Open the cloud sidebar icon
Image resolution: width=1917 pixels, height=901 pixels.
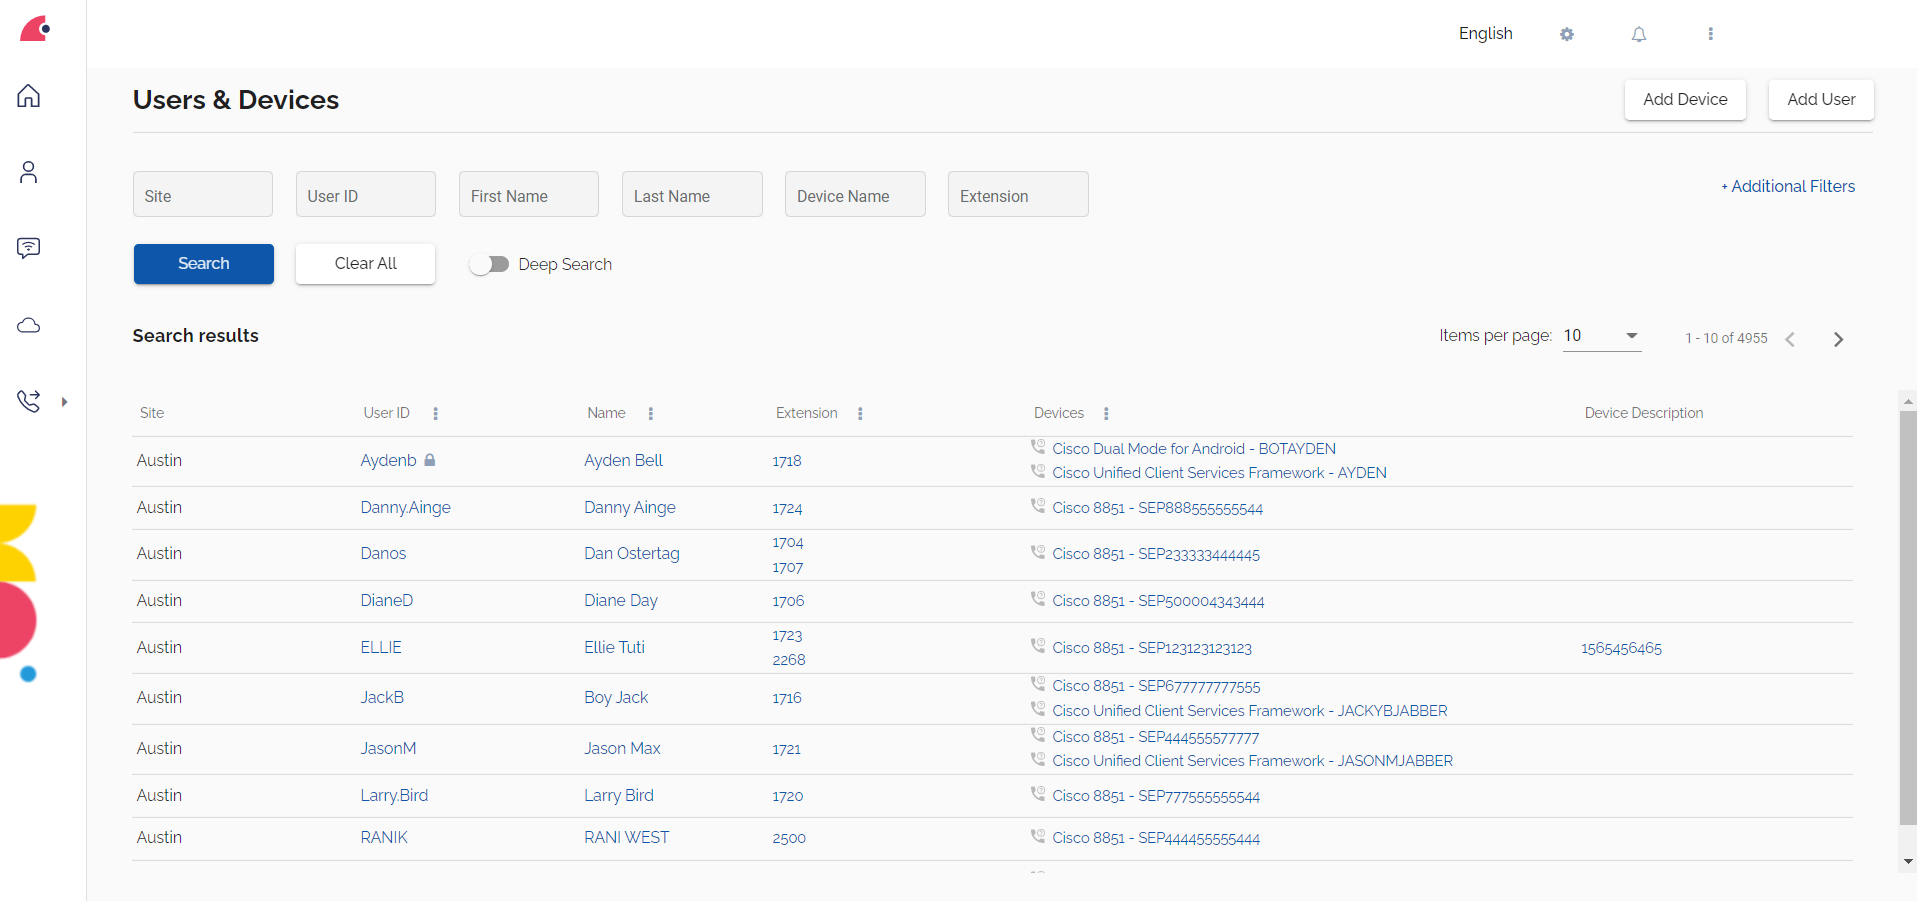[29, 326]
